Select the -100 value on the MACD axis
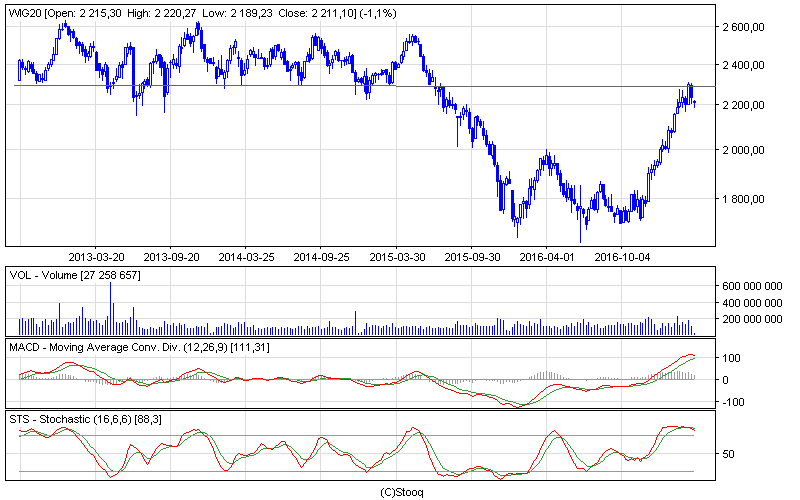800x500 pixels. (x=736, y=402)
